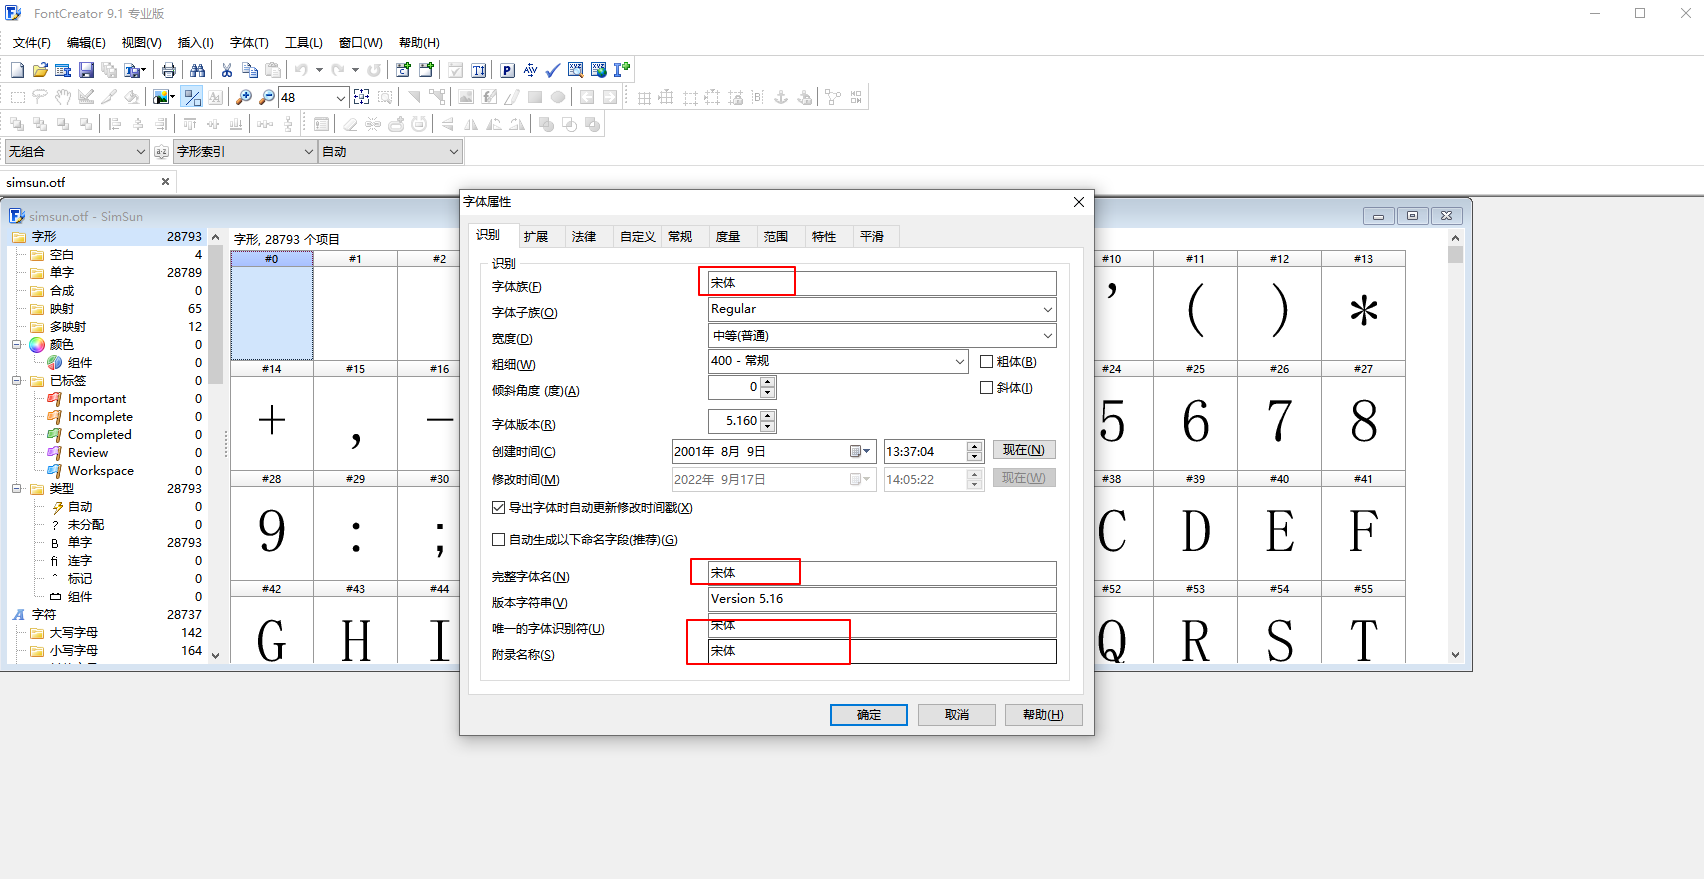This screenshot has width=1704, height=879.
Task: Collapse the 颜色 tree node
Action: [x=17, y=345]
